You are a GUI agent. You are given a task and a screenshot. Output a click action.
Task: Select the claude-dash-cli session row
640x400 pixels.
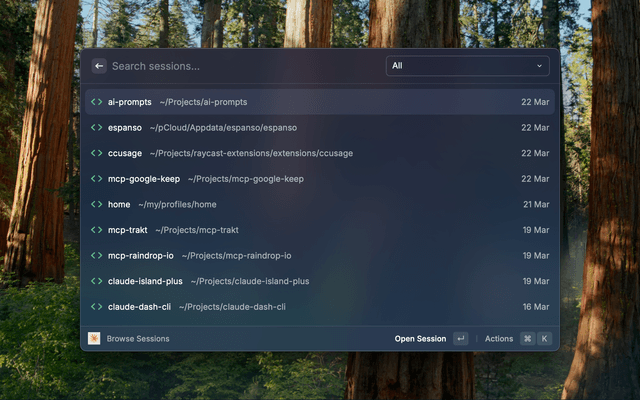pos(320,307)
